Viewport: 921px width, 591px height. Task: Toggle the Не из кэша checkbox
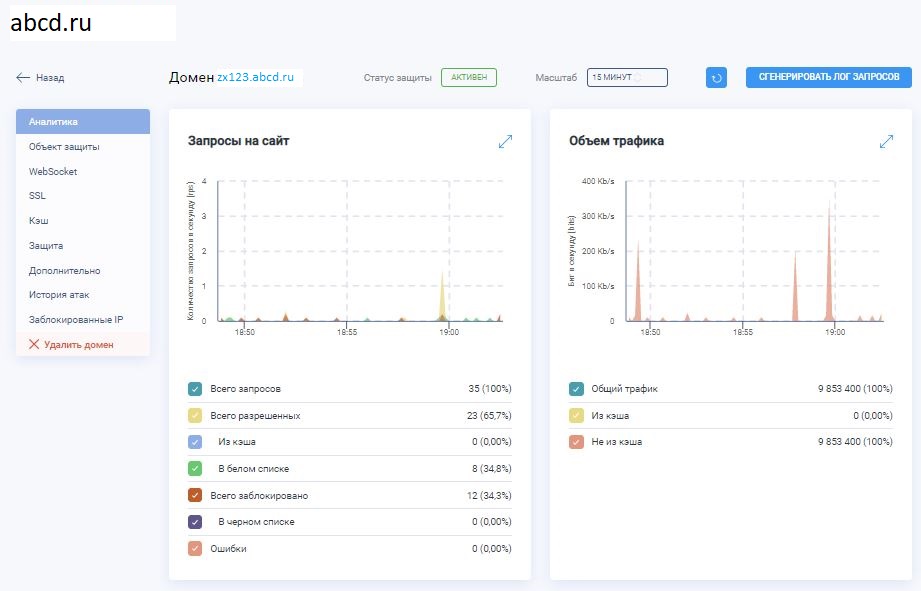tap(576, 441)
